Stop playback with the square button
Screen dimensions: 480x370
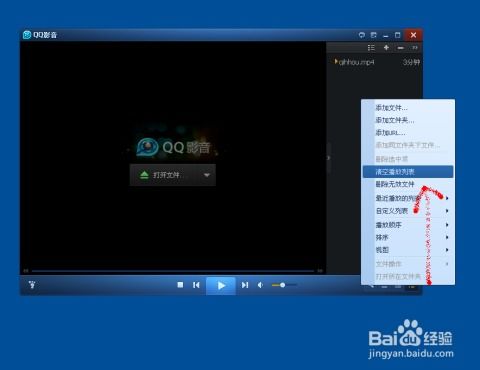(180, 285)
